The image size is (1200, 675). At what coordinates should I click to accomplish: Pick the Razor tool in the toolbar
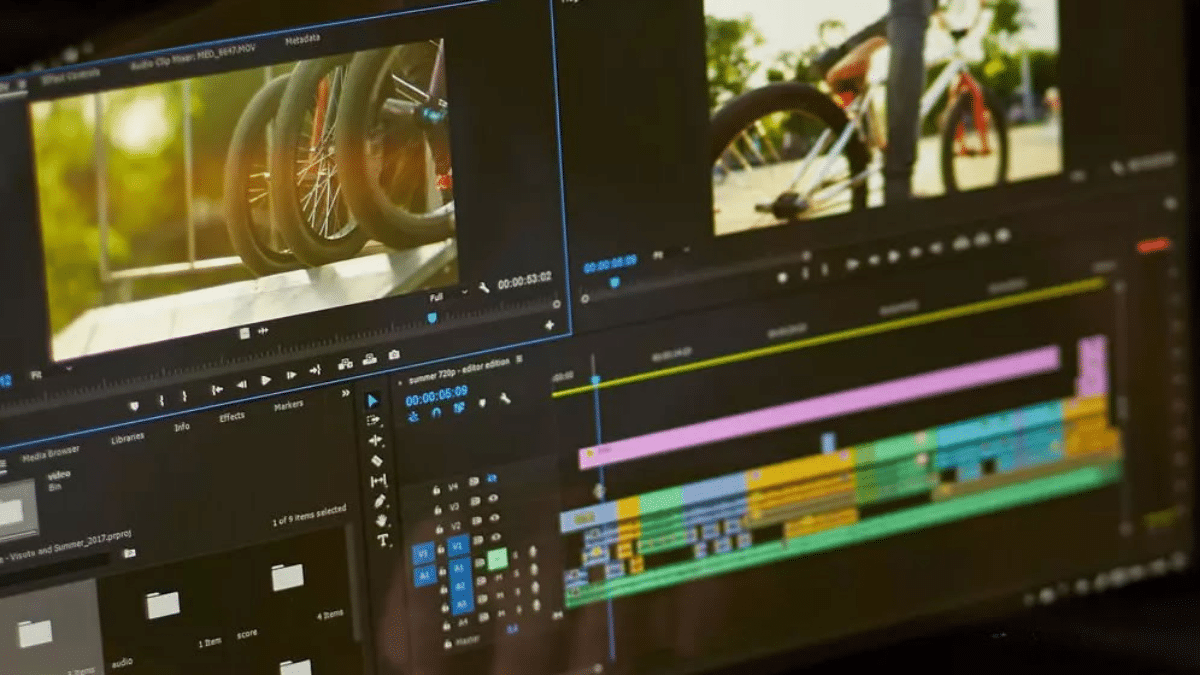[x=376, y=460]
